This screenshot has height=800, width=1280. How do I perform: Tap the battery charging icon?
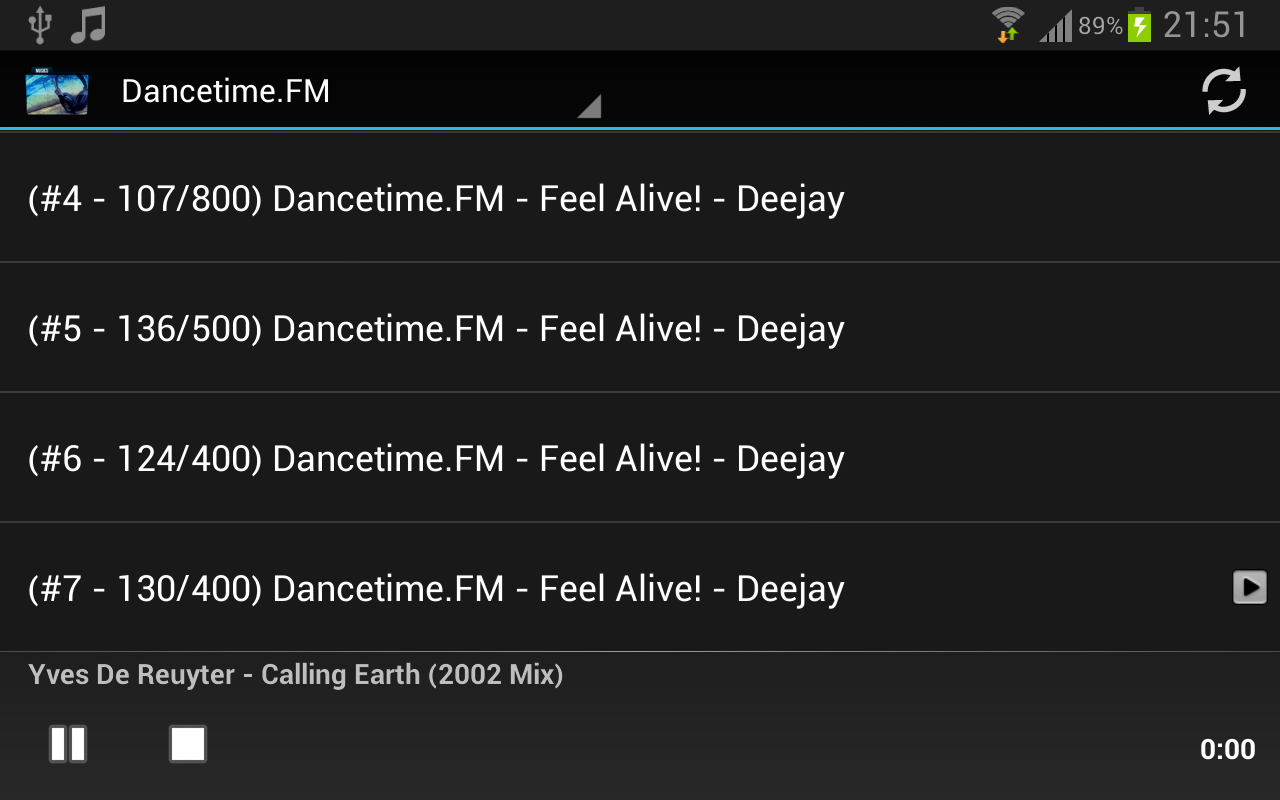[1139, 24]
